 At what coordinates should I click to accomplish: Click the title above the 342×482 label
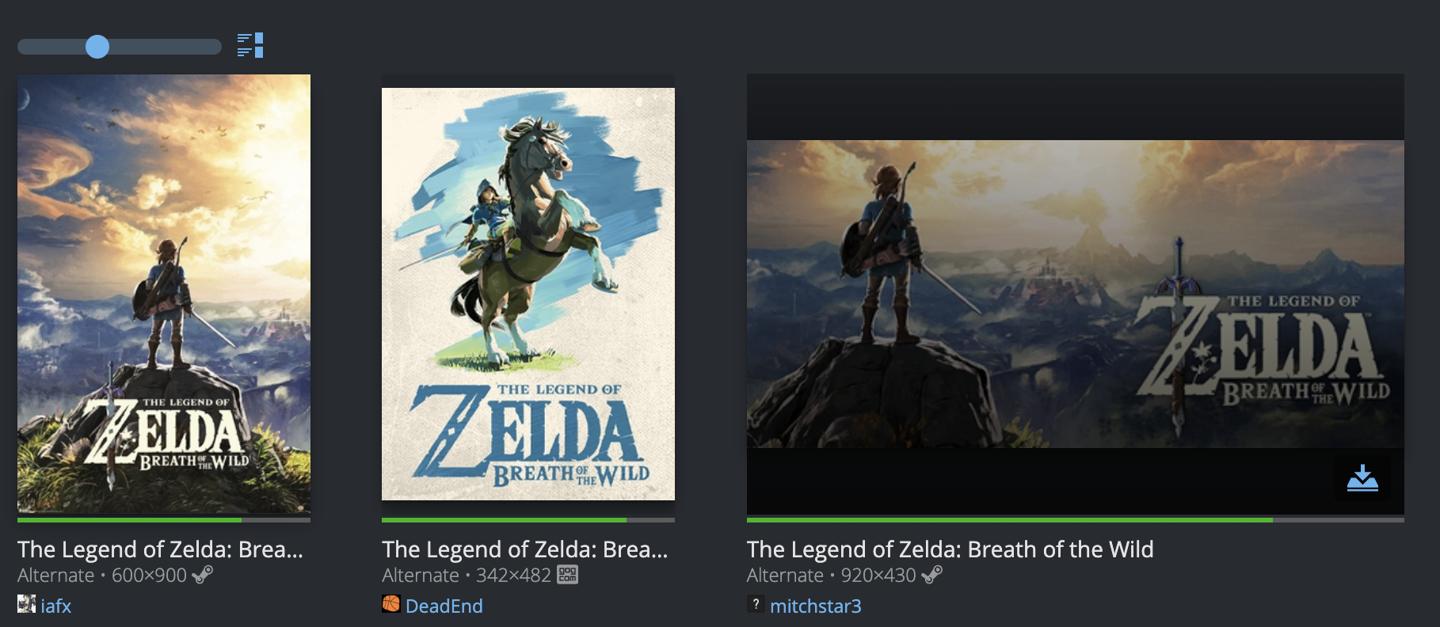tap(524, 549)
